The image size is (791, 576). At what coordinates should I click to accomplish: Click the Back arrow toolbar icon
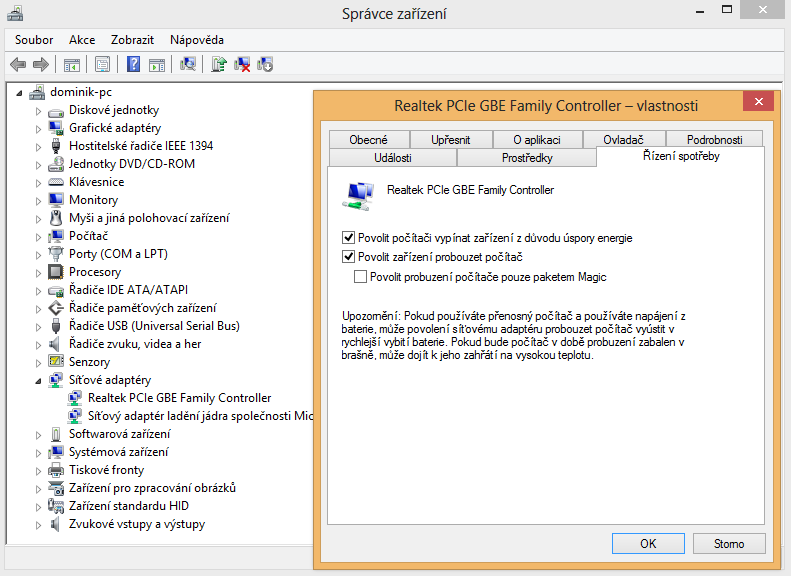18,65
